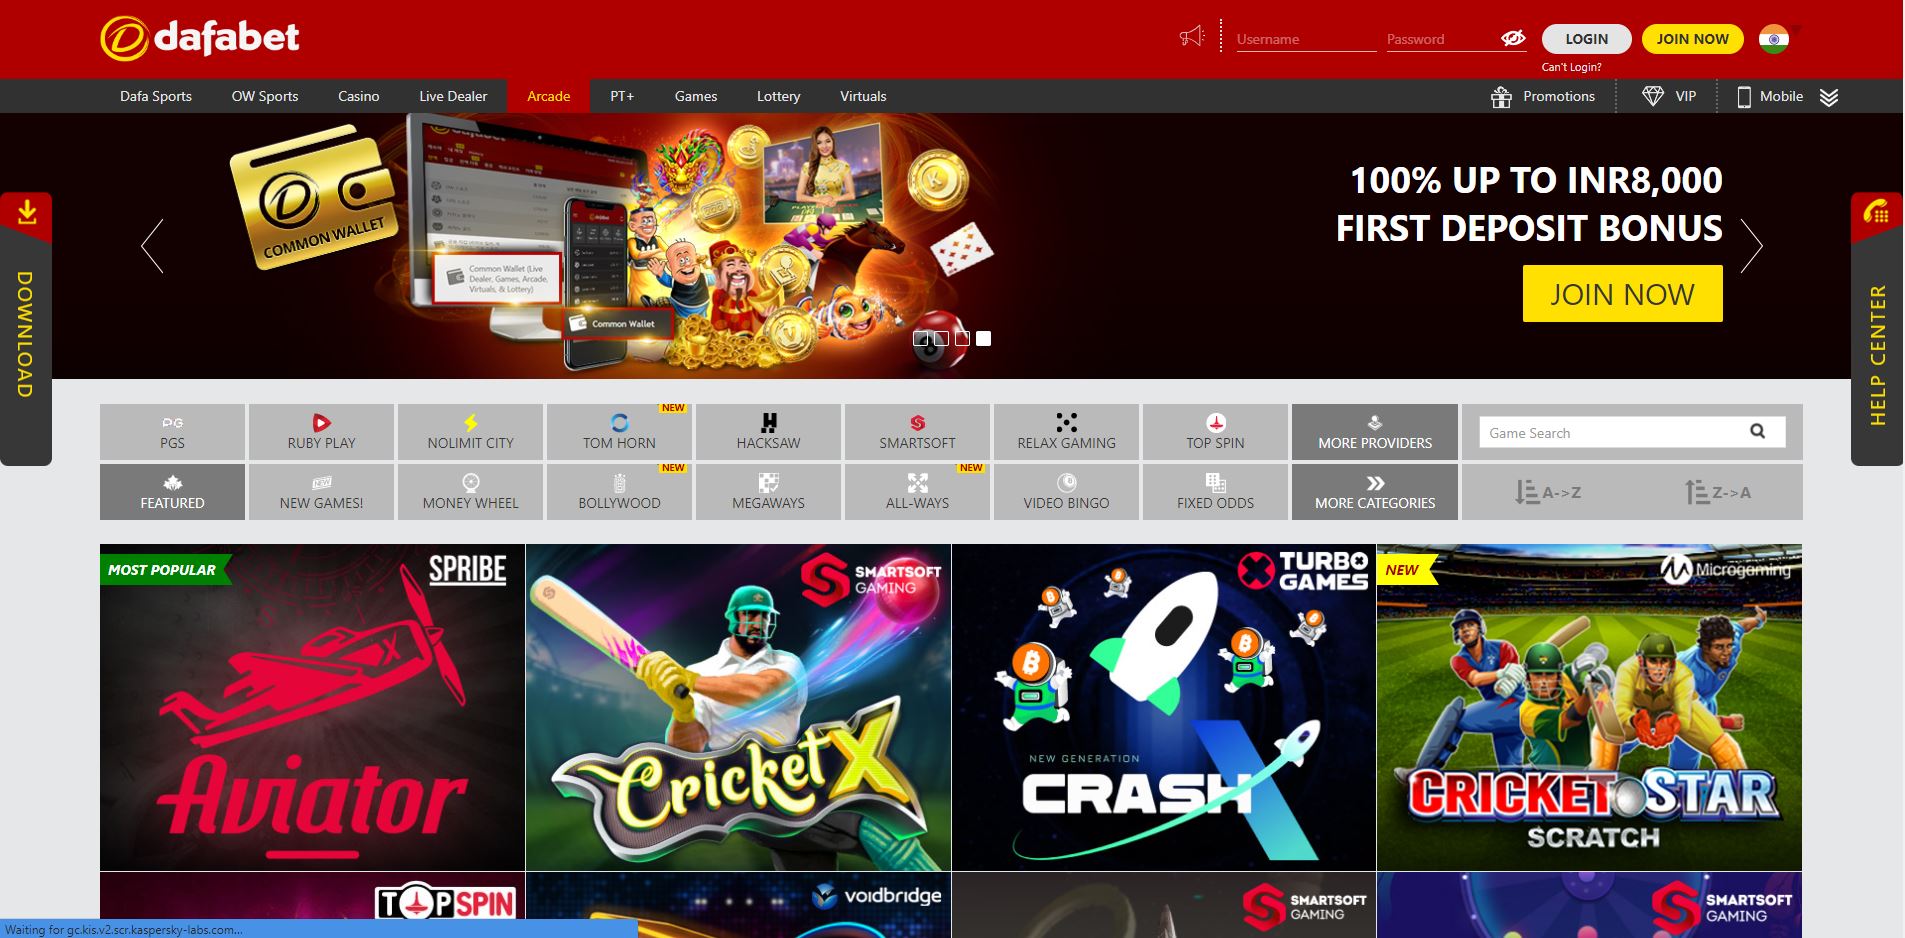This screenshot has height=938, width=1905.
Task: Select the Video Bingo category
Action: (1066, 492)
